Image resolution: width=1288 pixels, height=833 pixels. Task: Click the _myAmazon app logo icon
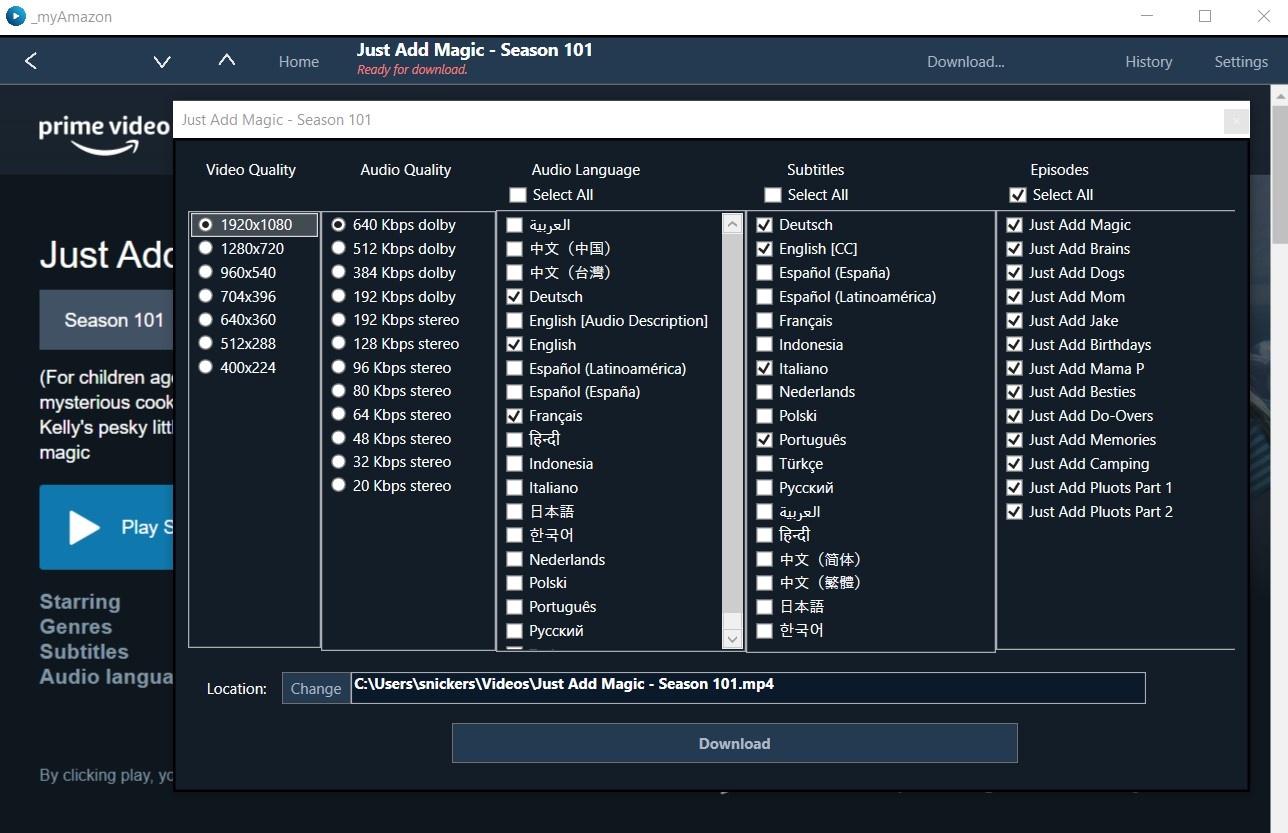pos(15,16)
